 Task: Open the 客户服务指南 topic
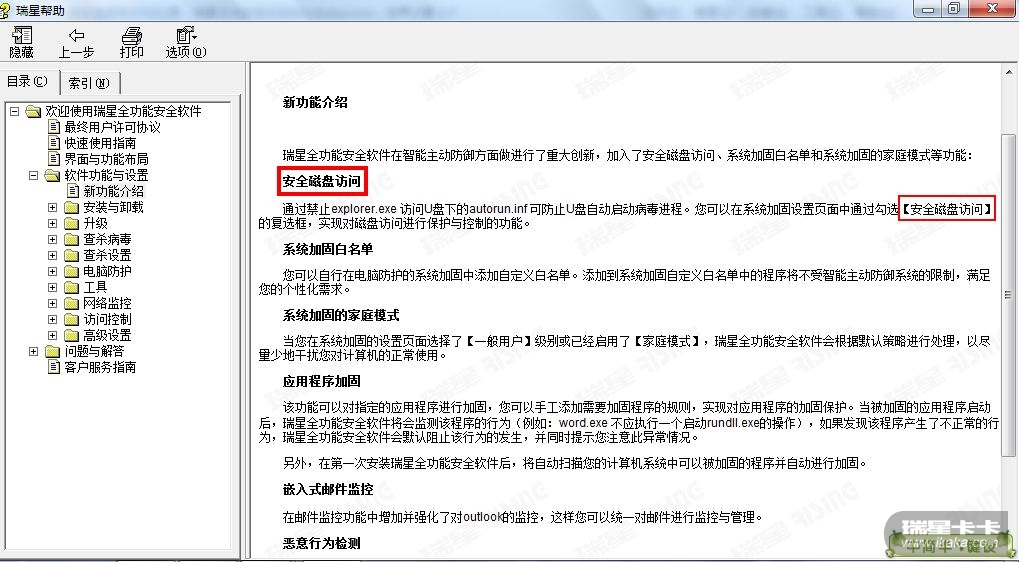(100, 367)
